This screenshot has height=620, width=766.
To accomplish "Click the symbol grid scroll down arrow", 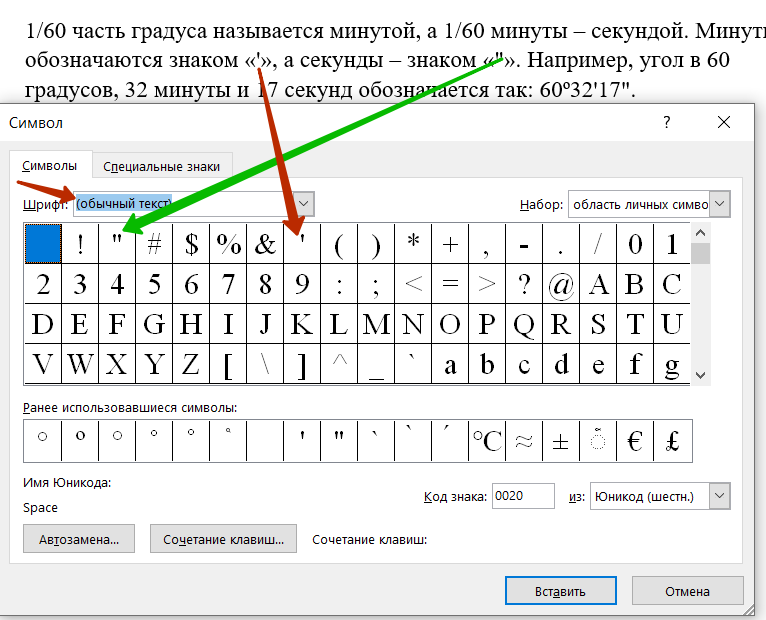I will tap(701, 375).
